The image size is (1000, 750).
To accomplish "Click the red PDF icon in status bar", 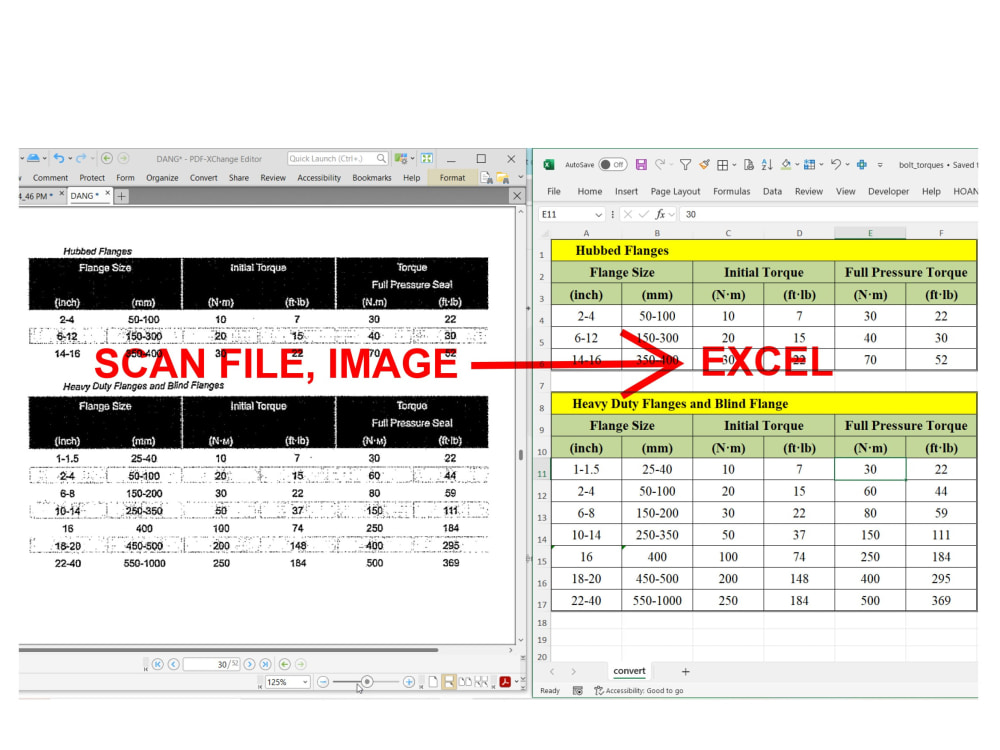I will click(x=505, y=682).
